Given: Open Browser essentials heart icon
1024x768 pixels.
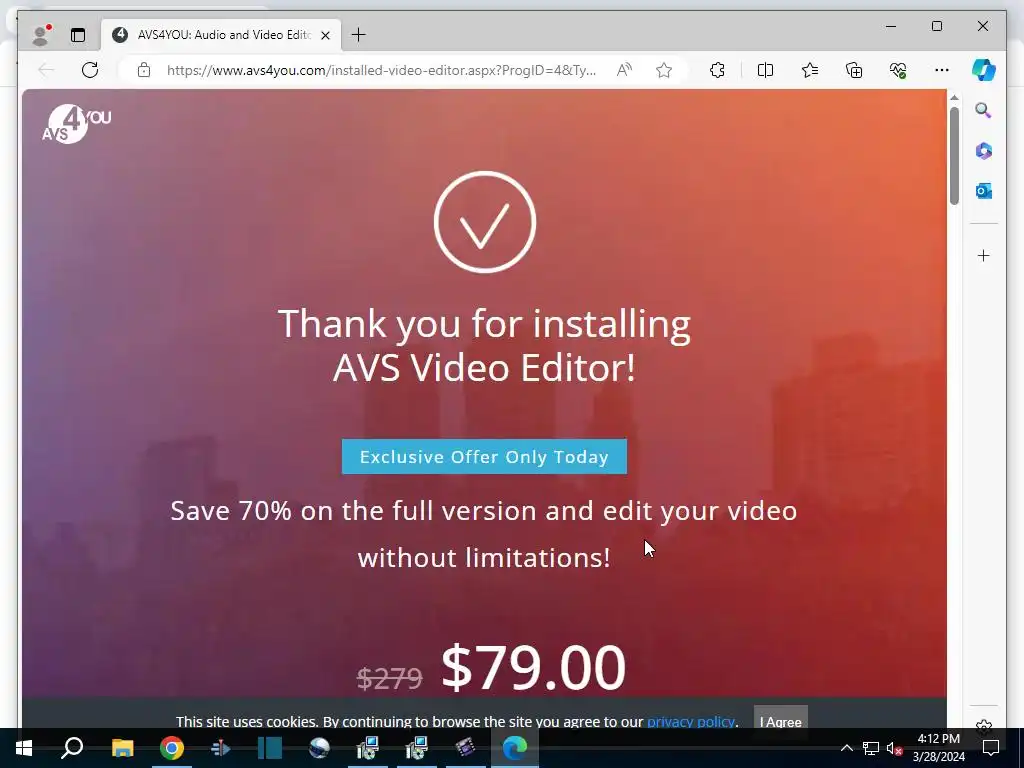Looking at the screenshot, I should [898, 70].
